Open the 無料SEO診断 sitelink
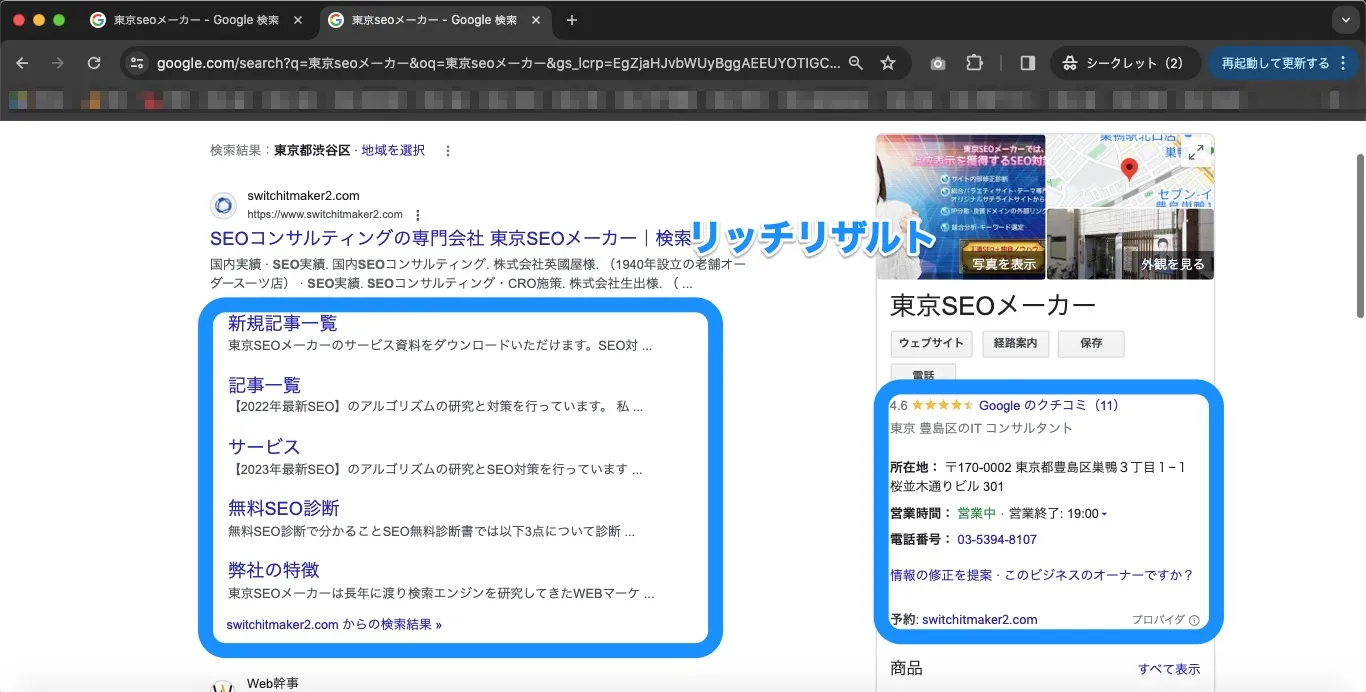Viewport: 1366px width, 692px height. (284, 508)
